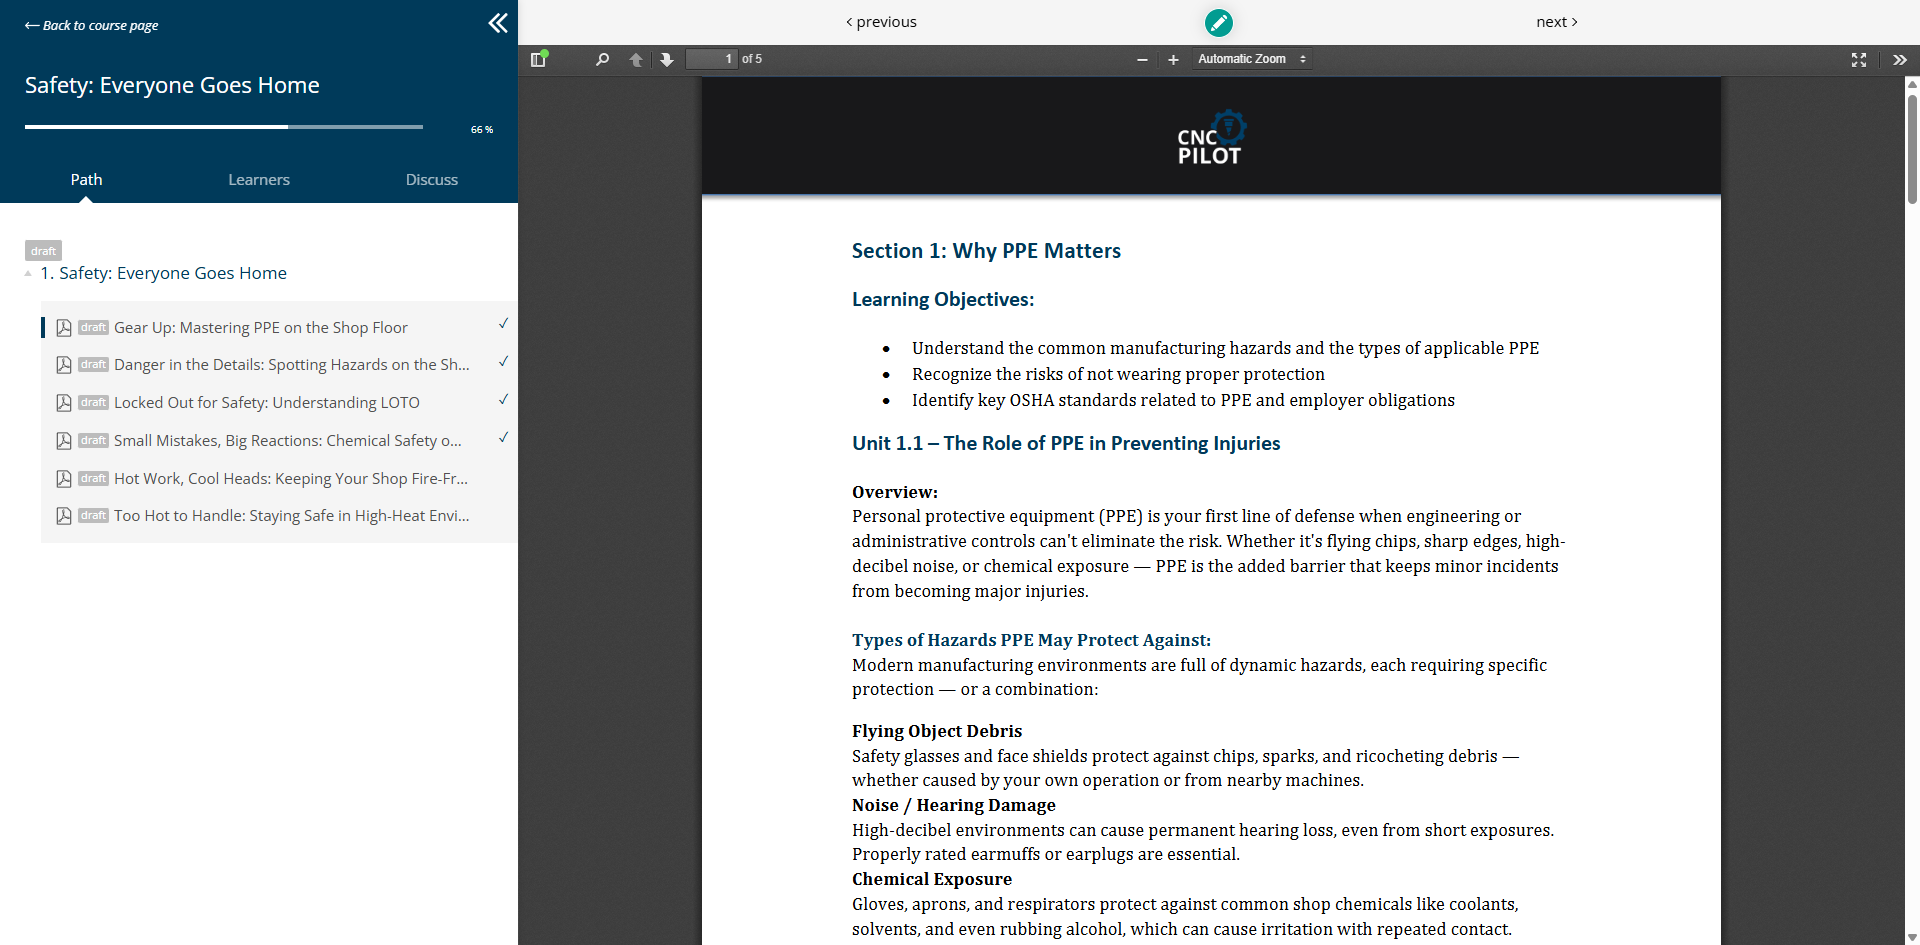1920x945 pixels.
Task: Click the green edit pencil button
Action: [1218, 22]
